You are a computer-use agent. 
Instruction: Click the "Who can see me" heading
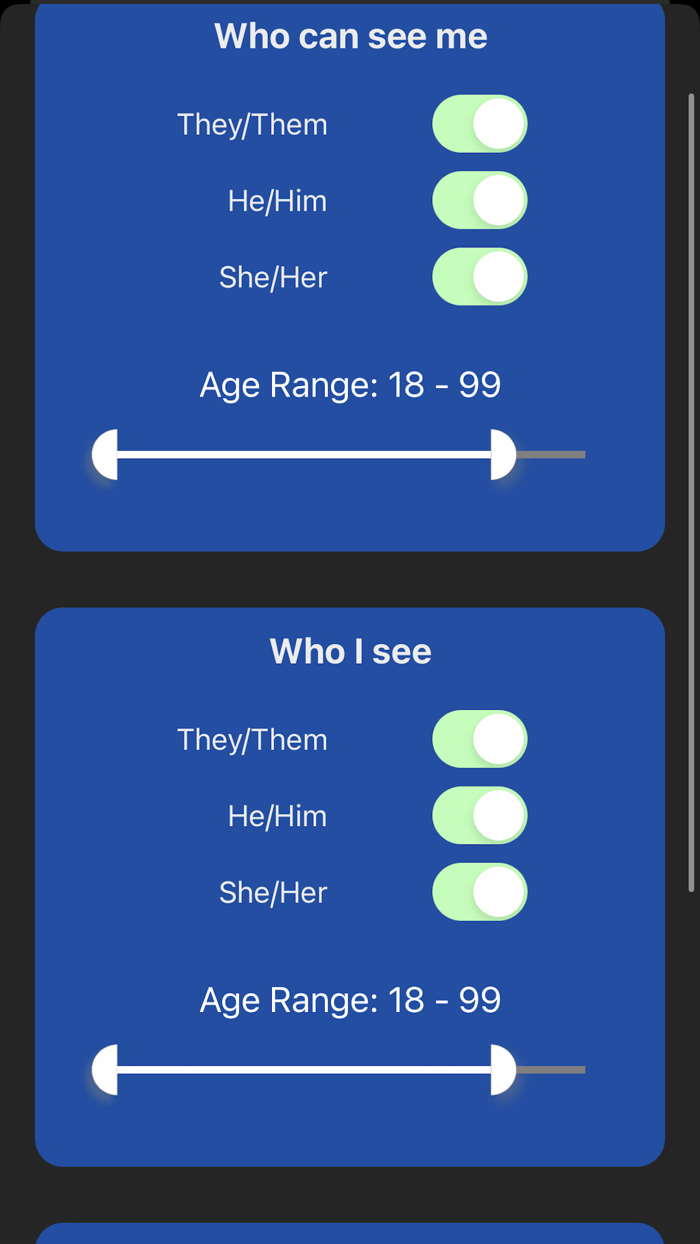350,37
